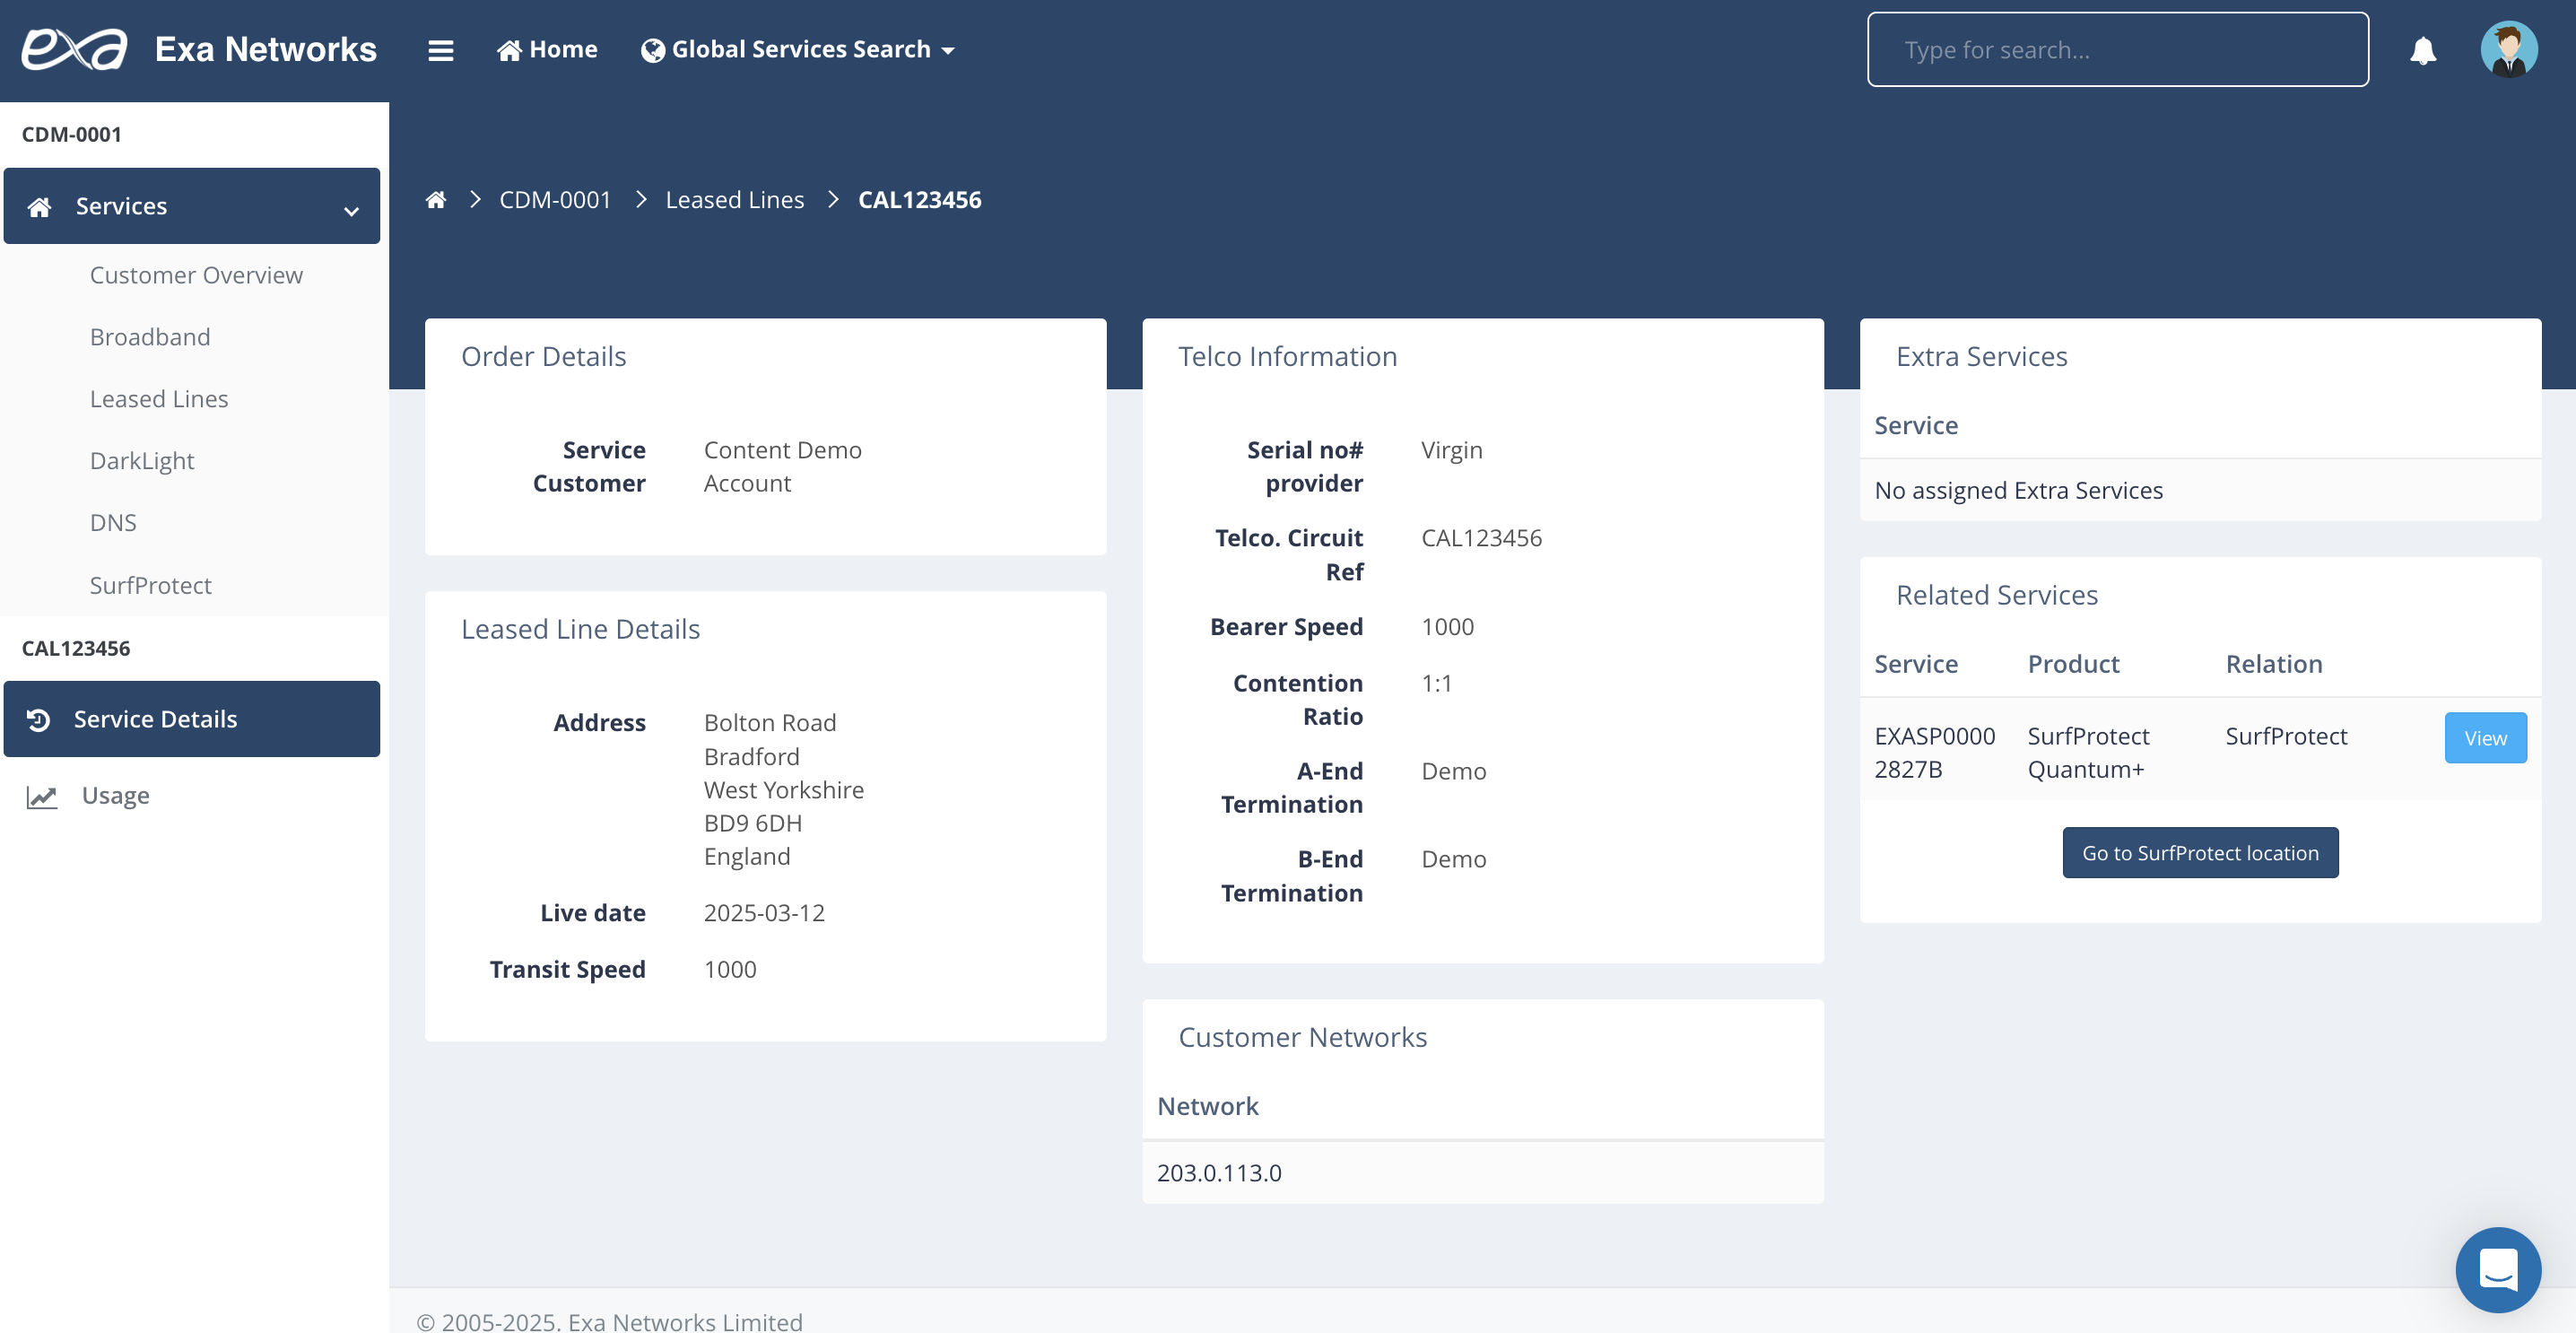2576x1333 pixels.
Task: Click Leased Lines breadcrumb link
Action: 734,200
